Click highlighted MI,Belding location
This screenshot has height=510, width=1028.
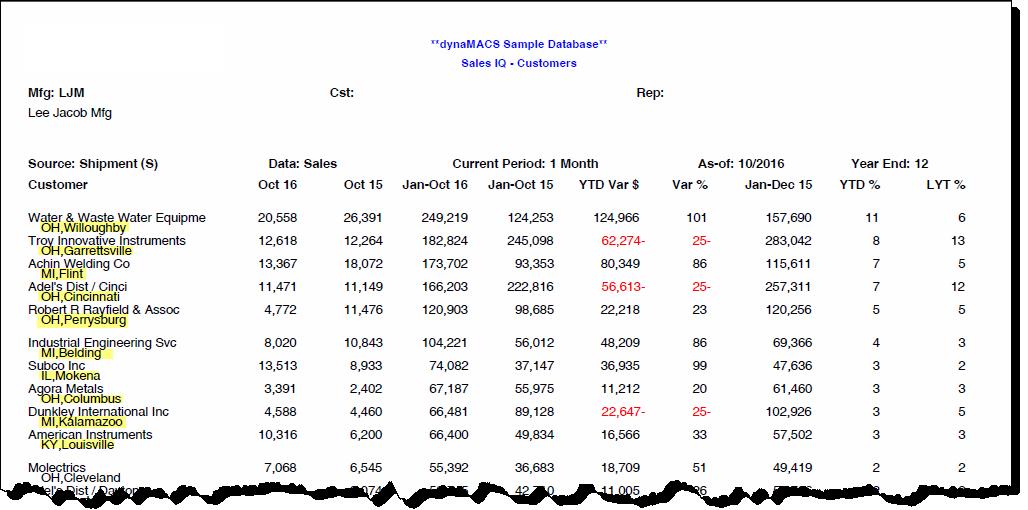[71, 353]
